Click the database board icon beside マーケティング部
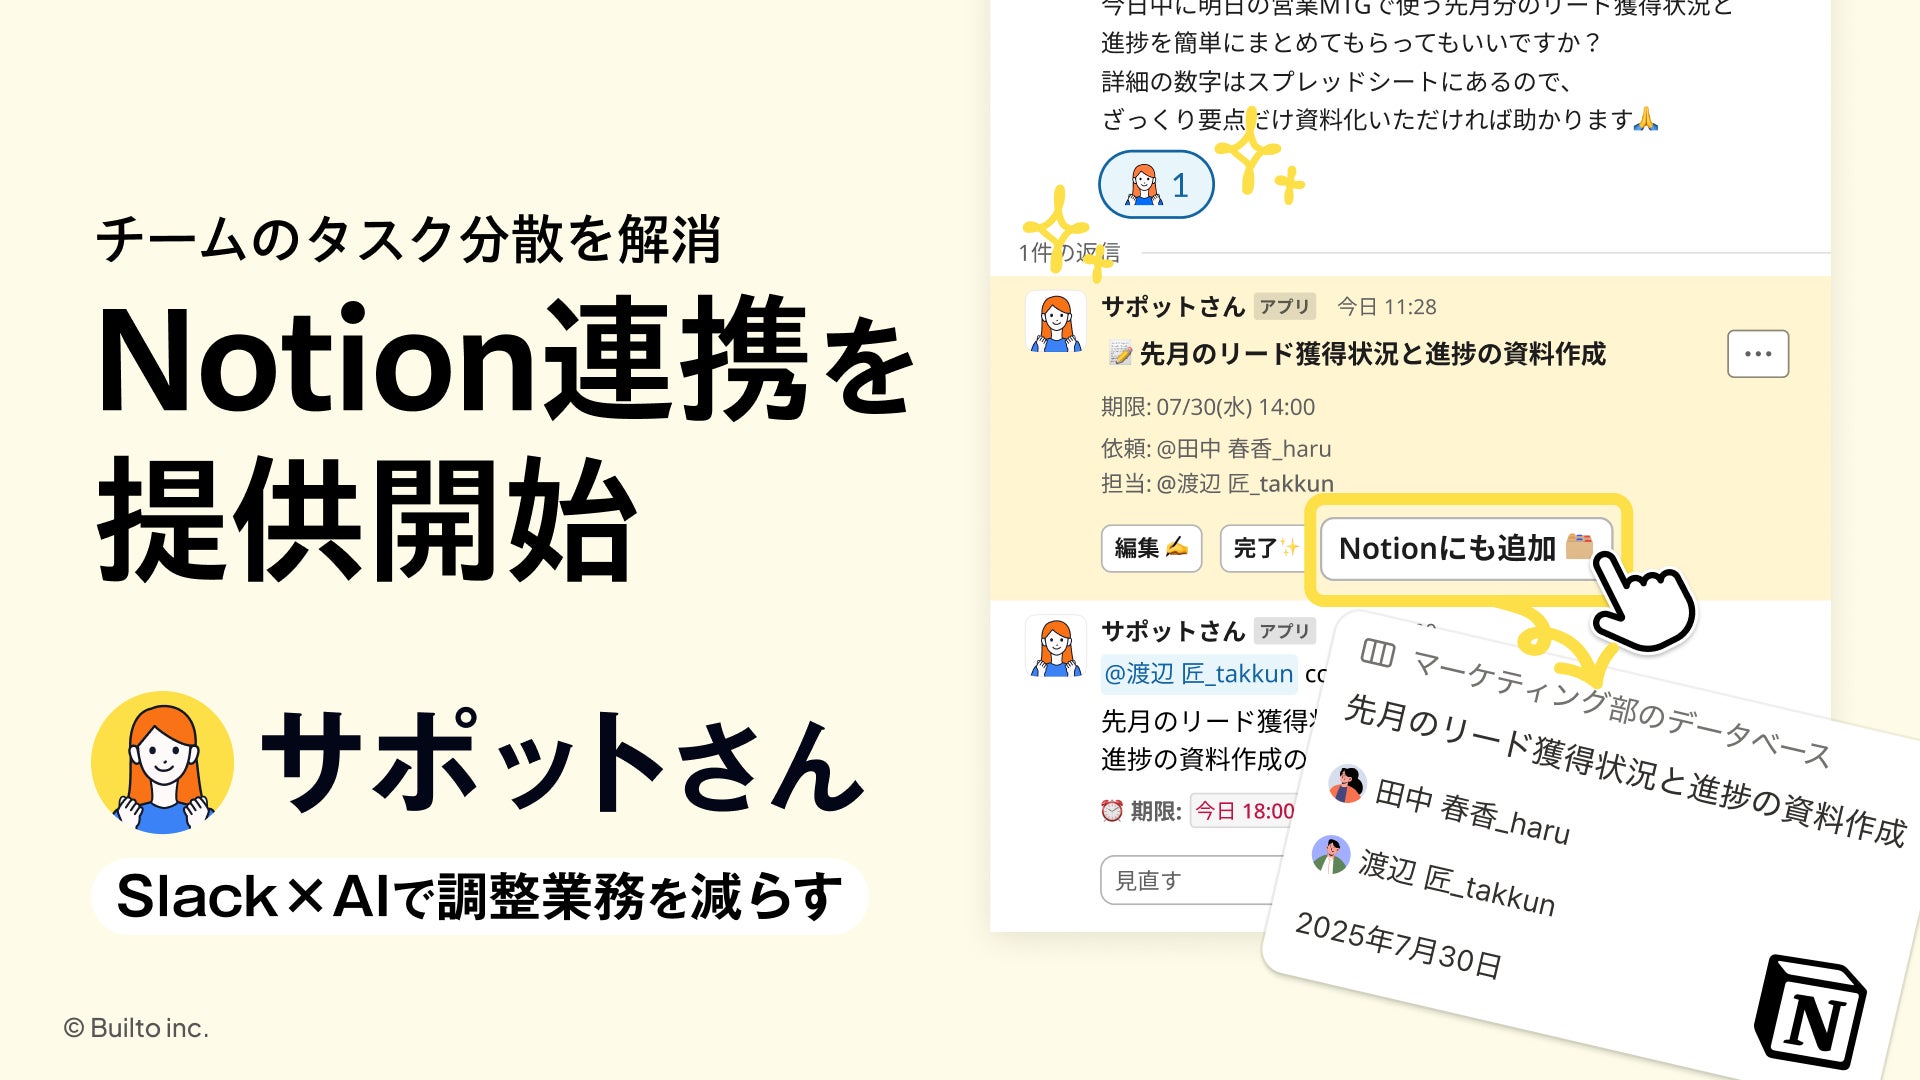 tap(1378, 653)
